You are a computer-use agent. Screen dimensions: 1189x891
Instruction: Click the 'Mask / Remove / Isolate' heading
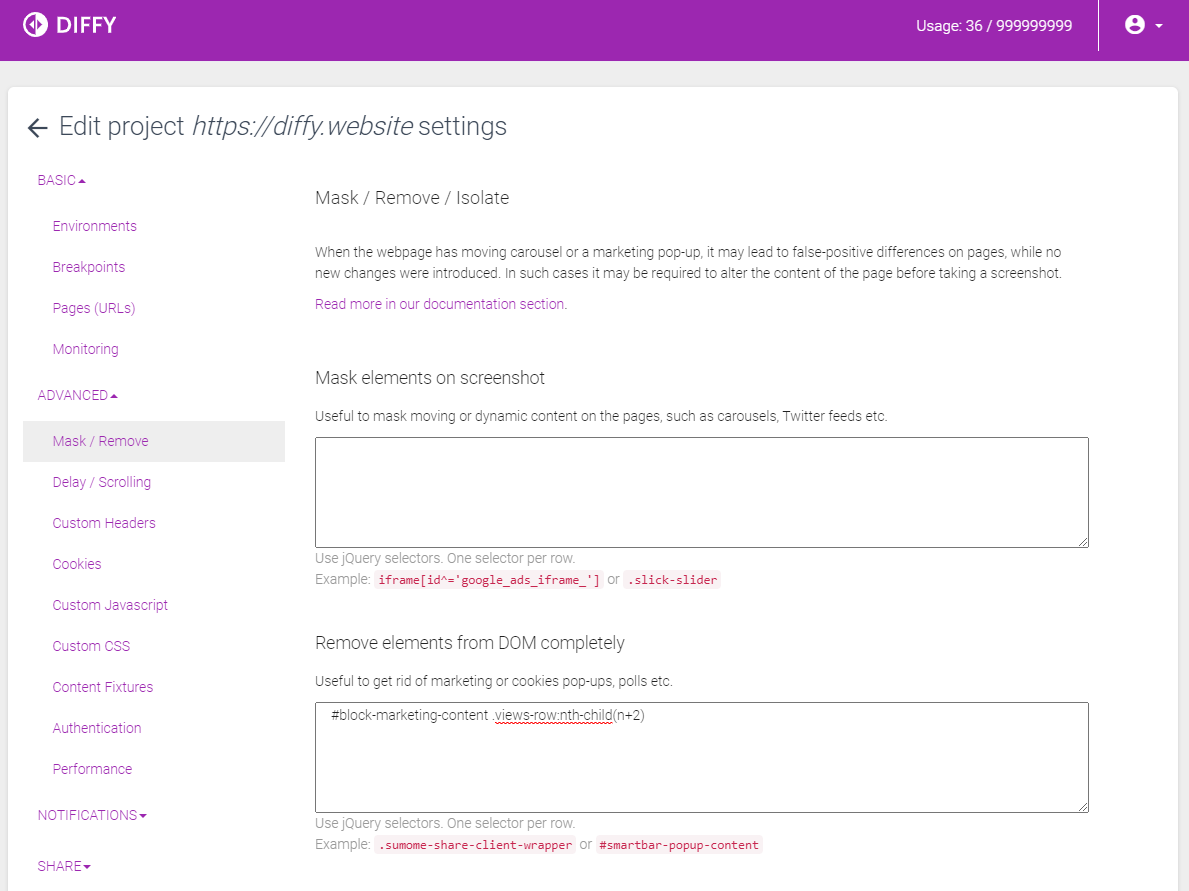[x=412, y=198]
